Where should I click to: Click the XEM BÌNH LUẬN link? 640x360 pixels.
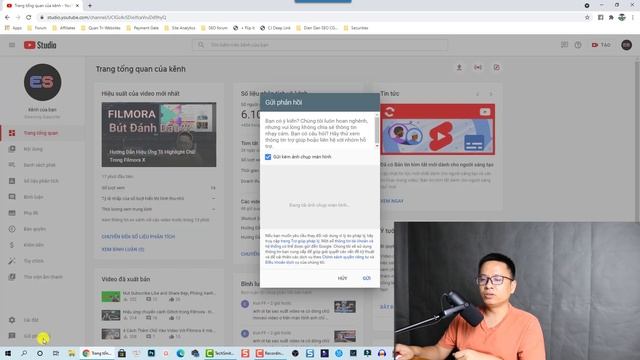coord(122,249)
